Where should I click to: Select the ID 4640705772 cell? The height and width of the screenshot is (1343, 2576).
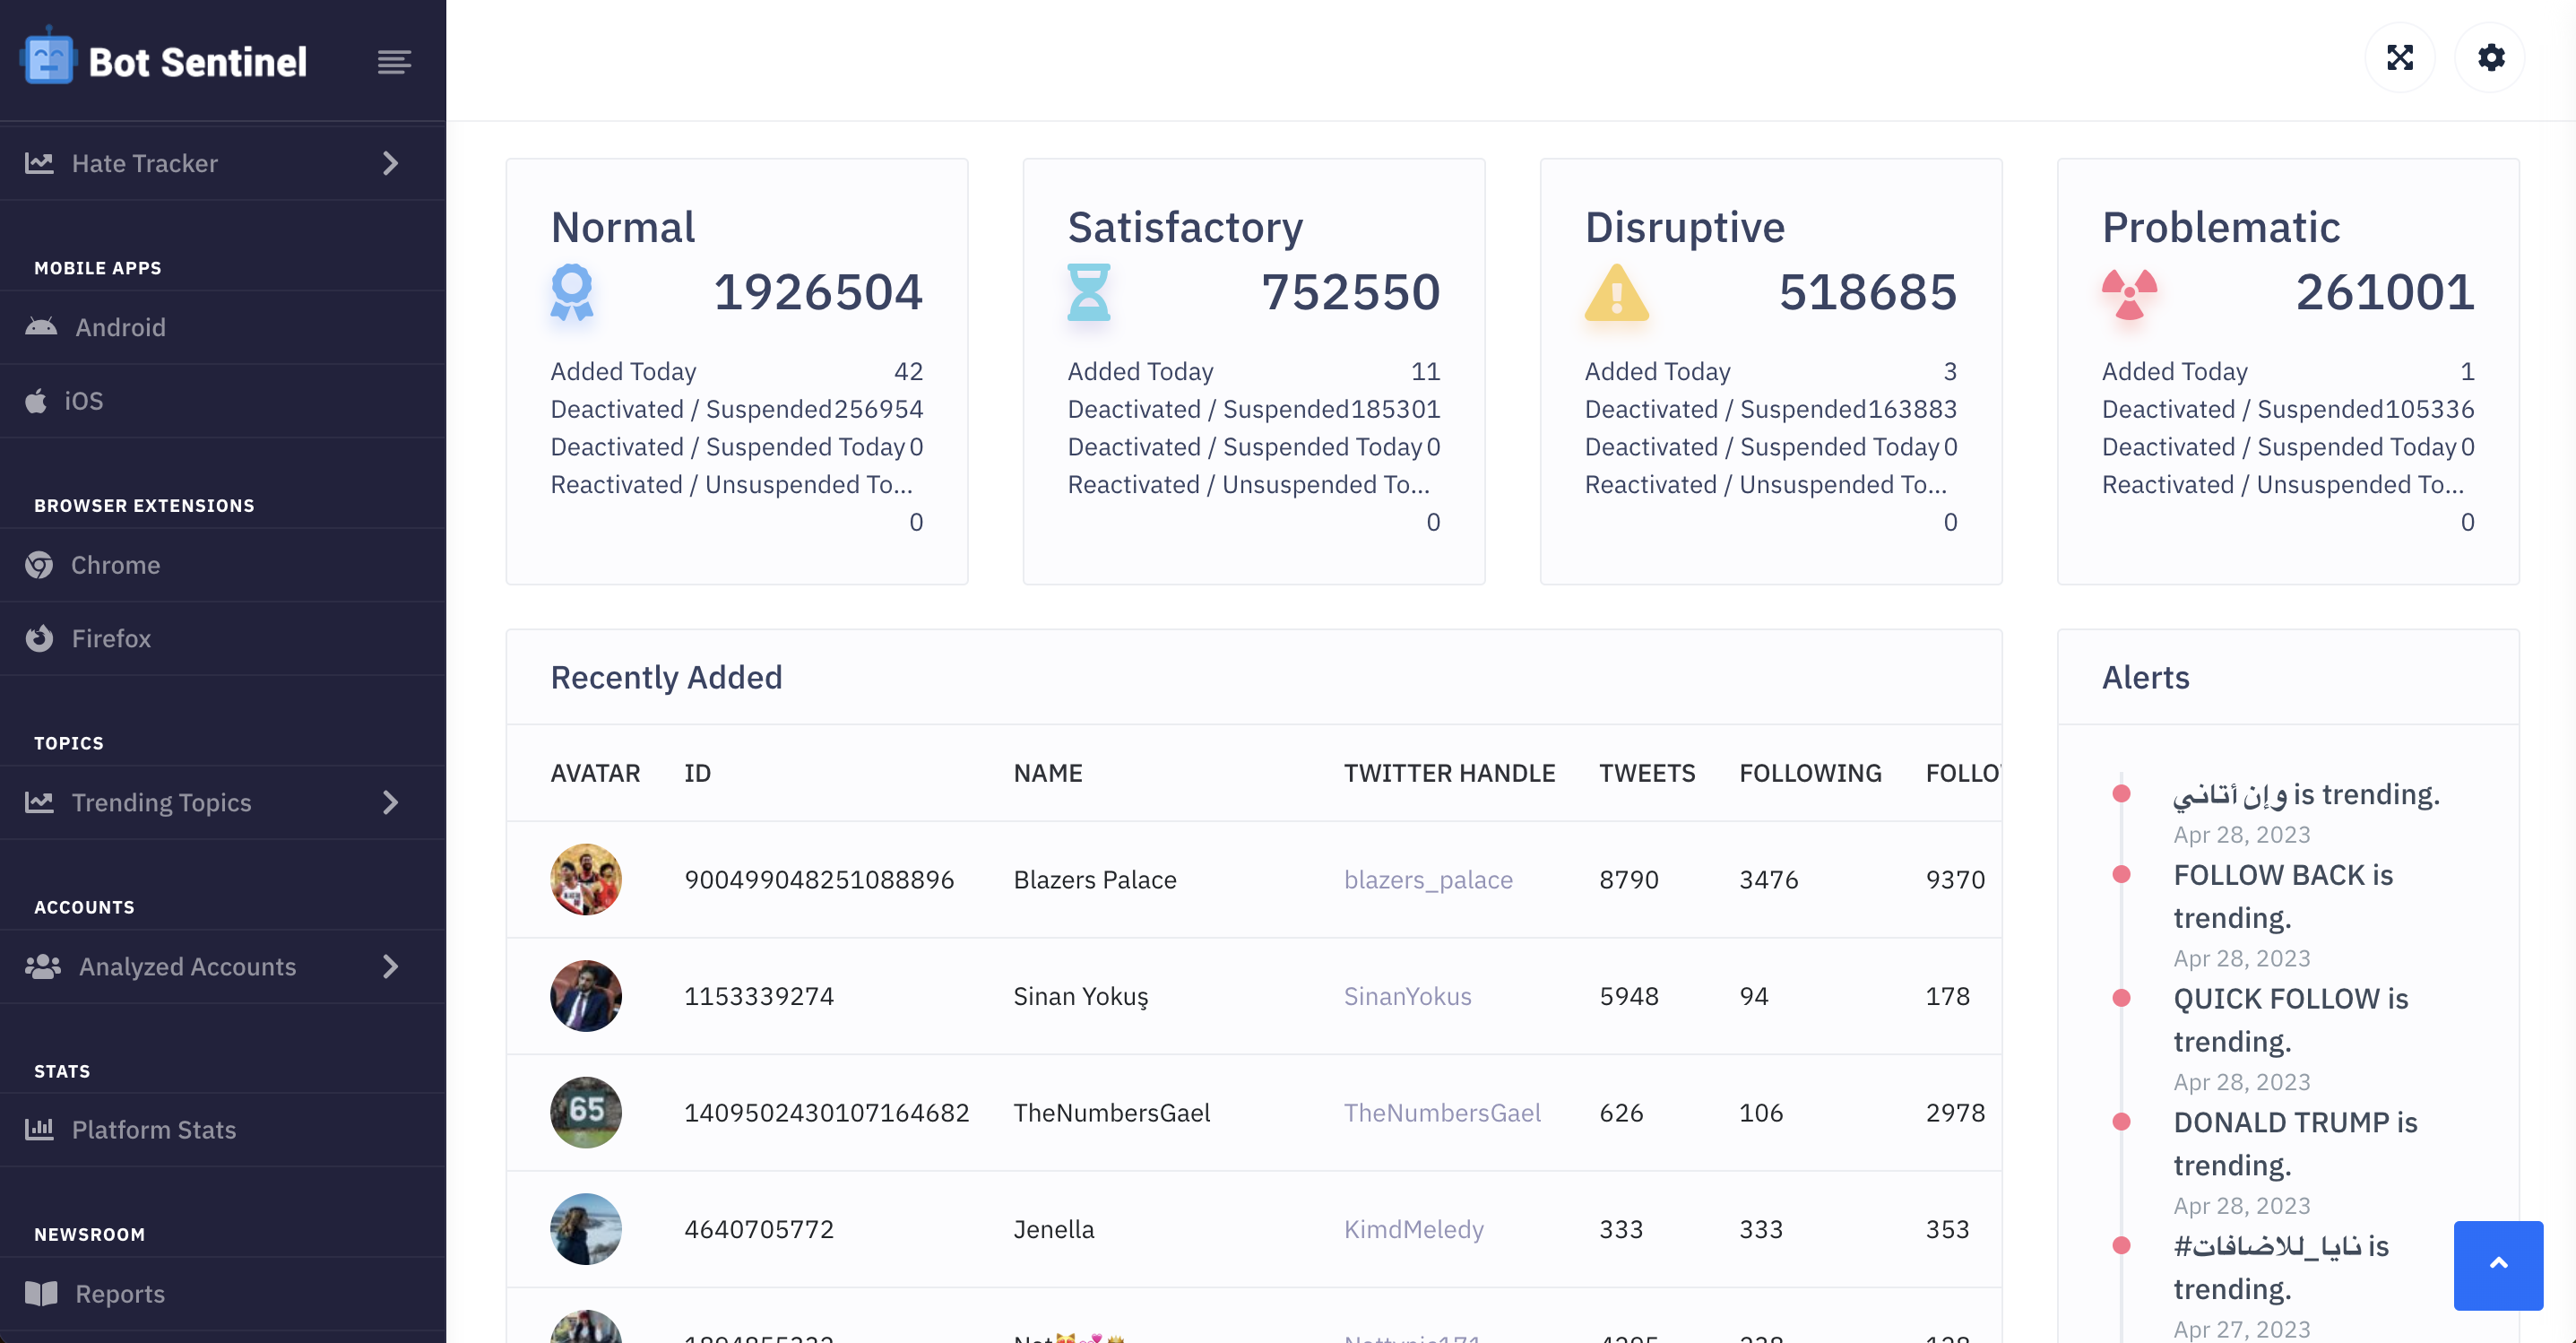point(759,1229)
